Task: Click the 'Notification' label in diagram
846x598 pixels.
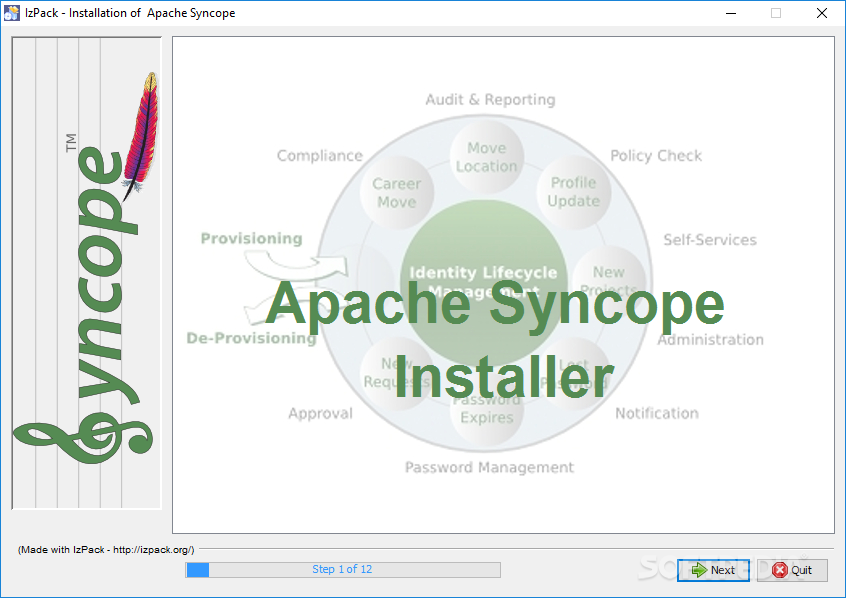Action: point(657,413)
